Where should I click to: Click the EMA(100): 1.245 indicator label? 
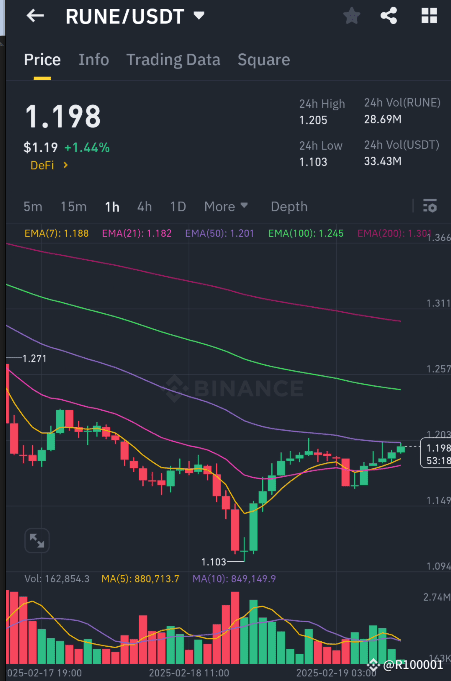[305, 234]
